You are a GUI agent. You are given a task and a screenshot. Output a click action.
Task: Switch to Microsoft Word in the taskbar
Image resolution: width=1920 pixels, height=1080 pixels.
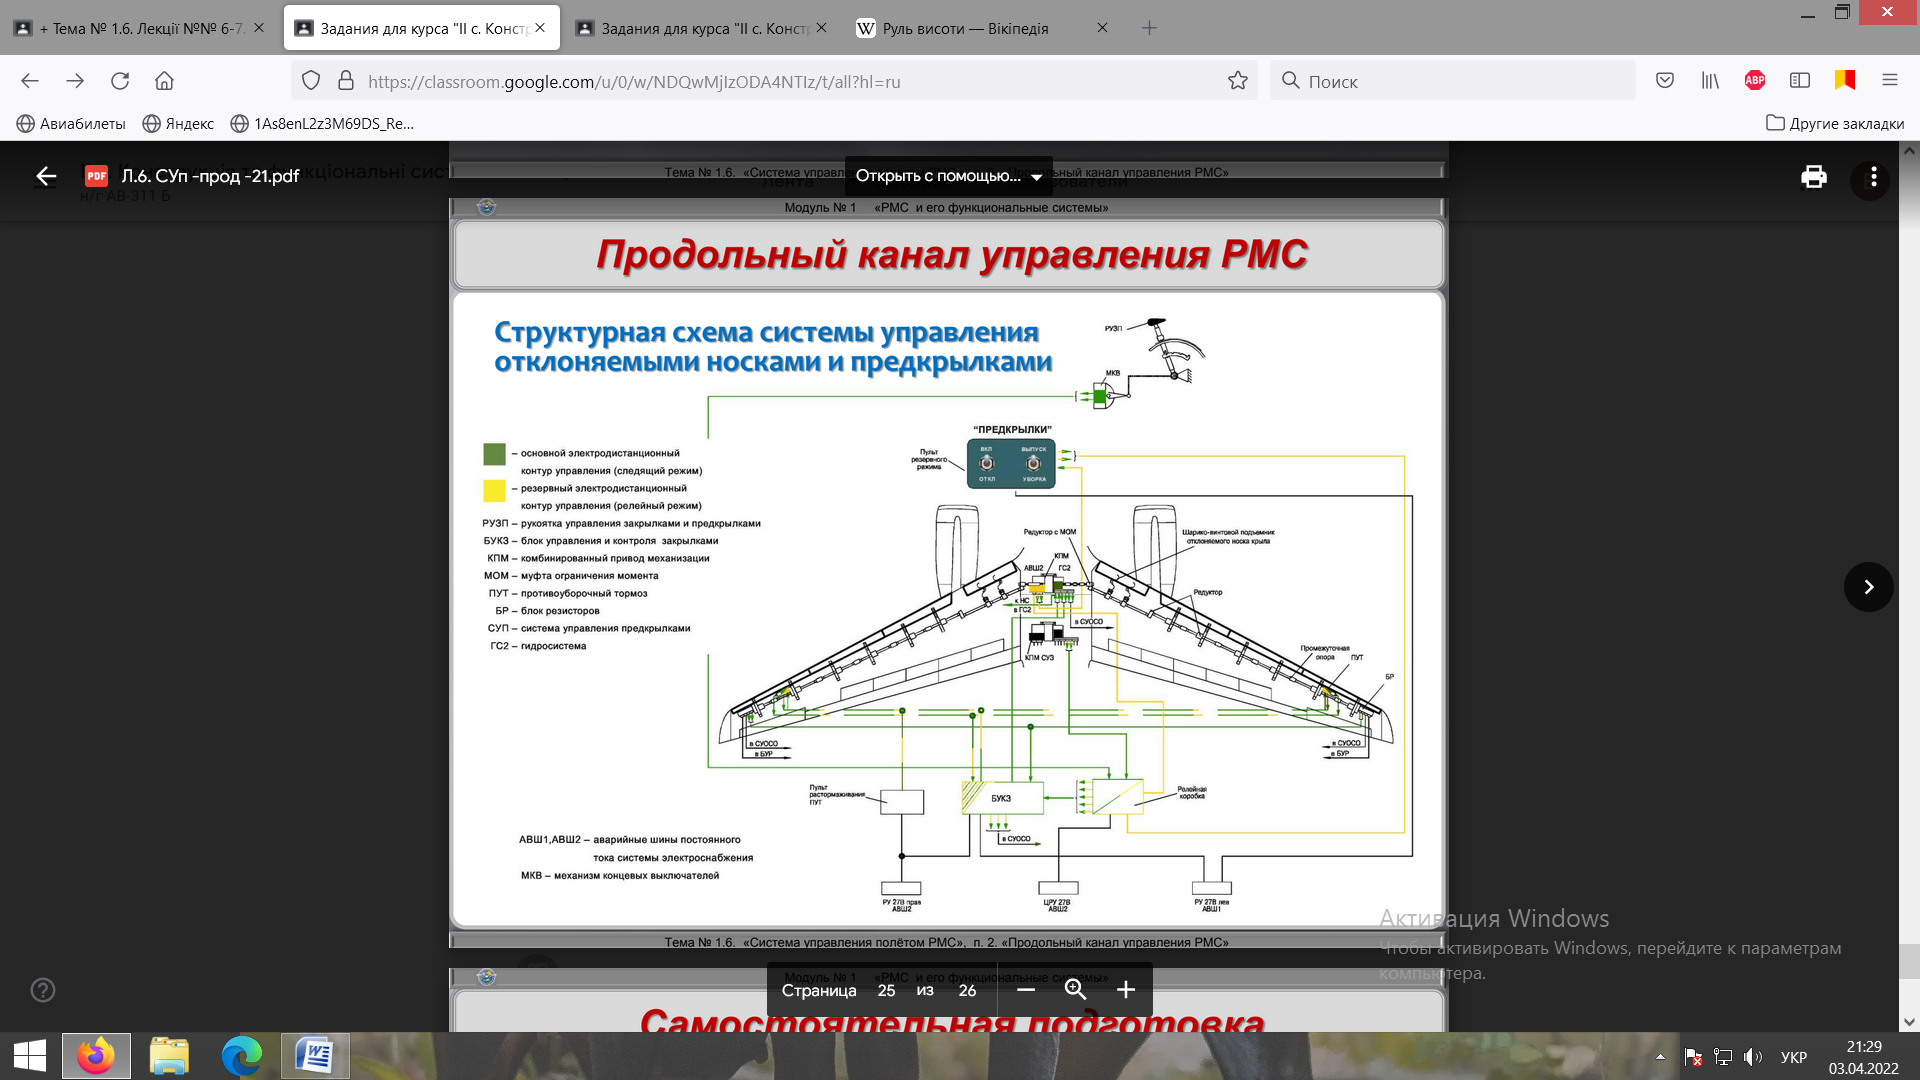[315, 1056]
